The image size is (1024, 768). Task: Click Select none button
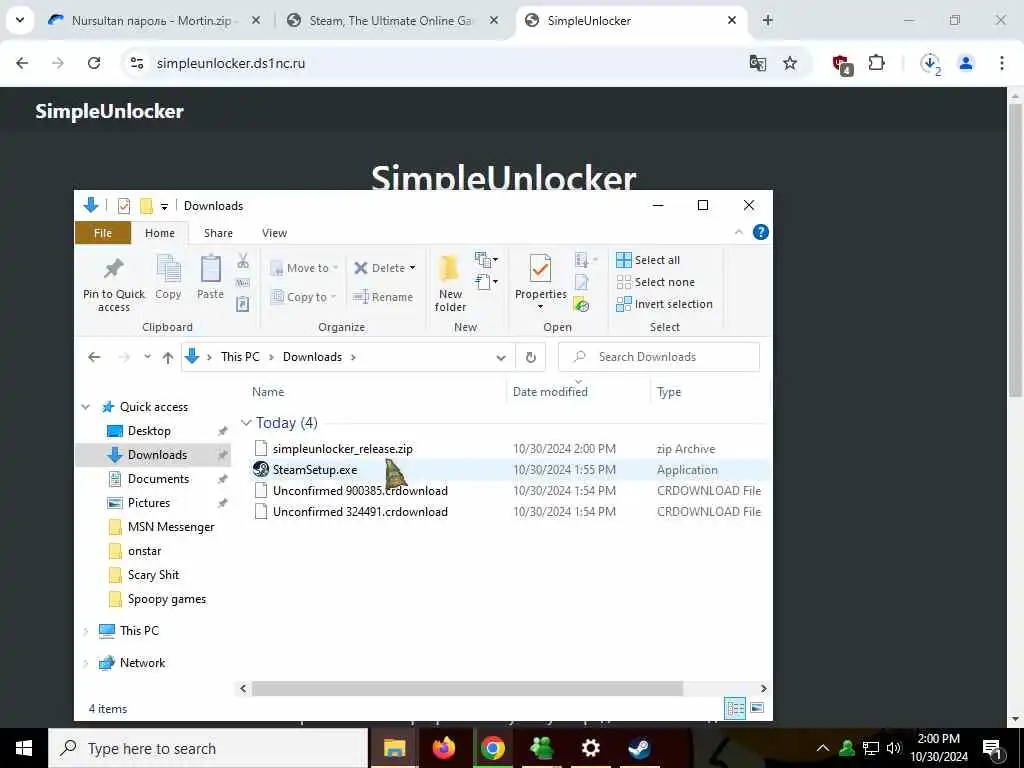tap(656, 282)
